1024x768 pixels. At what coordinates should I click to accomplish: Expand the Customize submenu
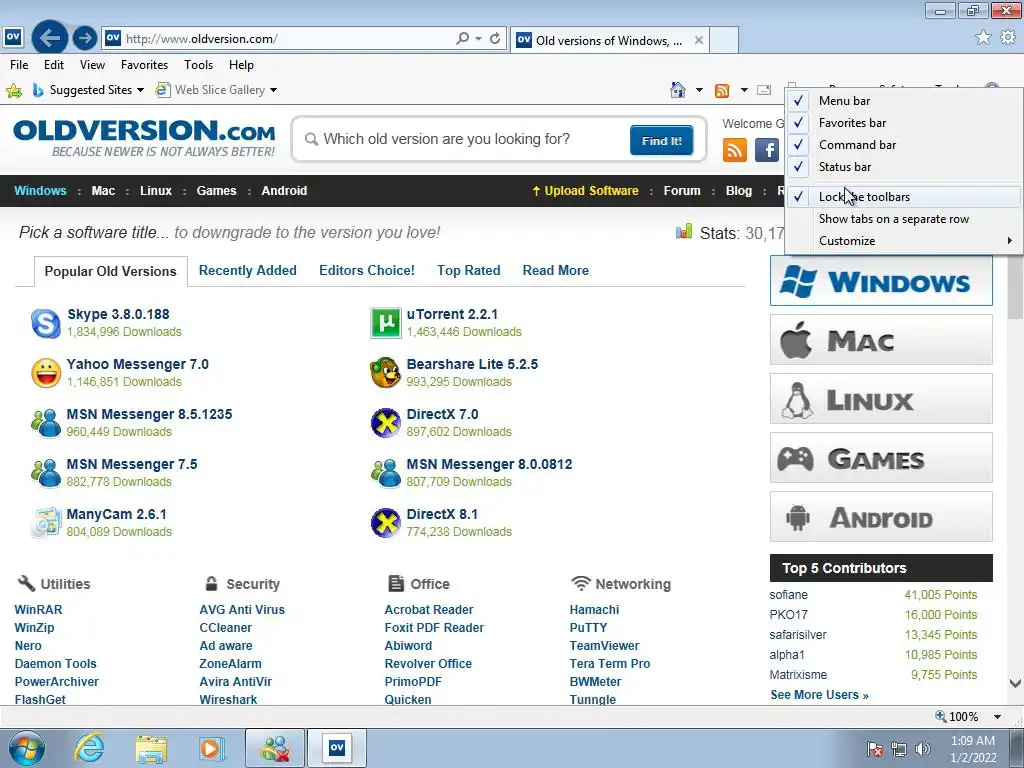point(904,241)
